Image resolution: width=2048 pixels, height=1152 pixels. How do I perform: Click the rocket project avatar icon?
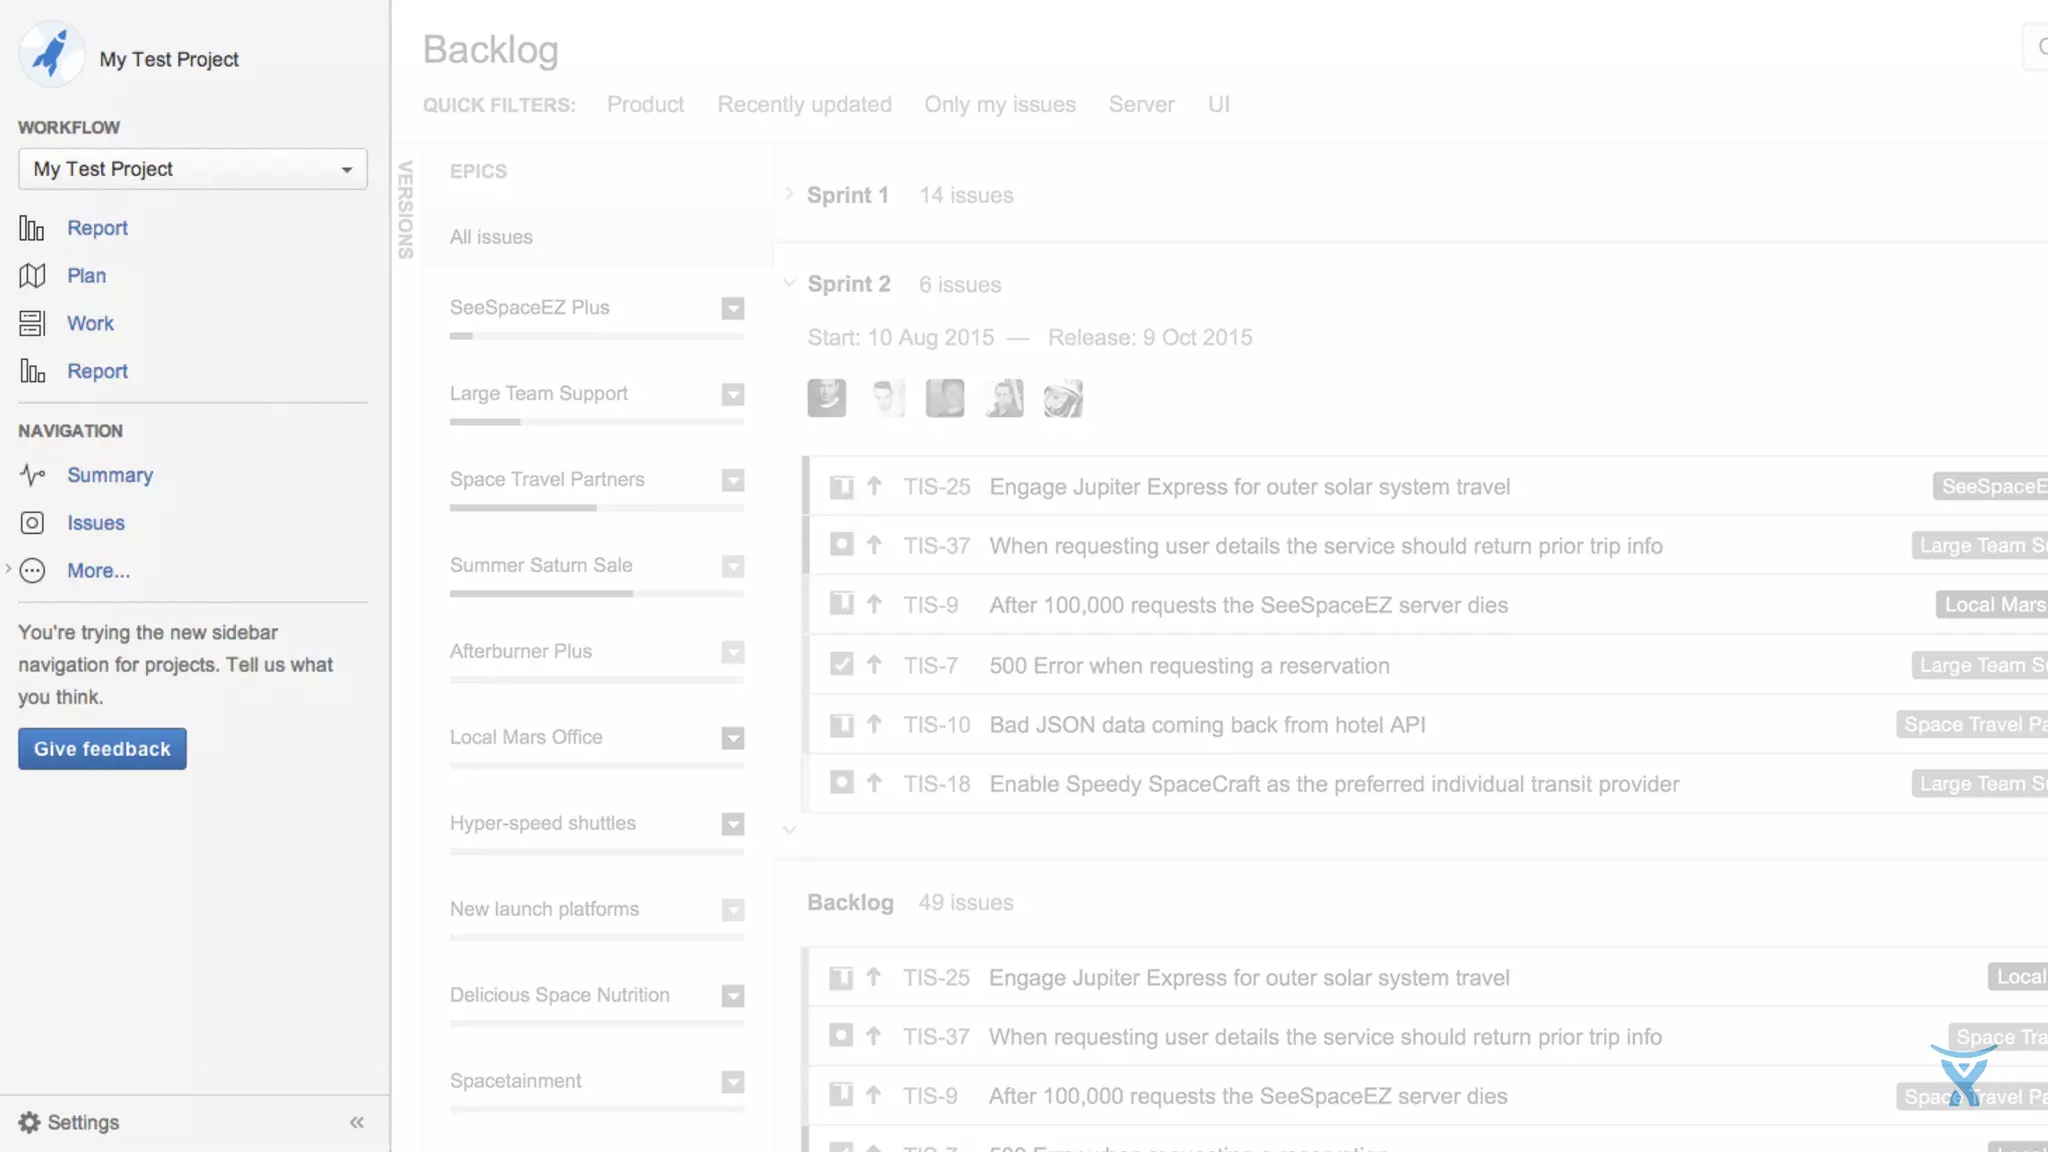tap(51, 55)
